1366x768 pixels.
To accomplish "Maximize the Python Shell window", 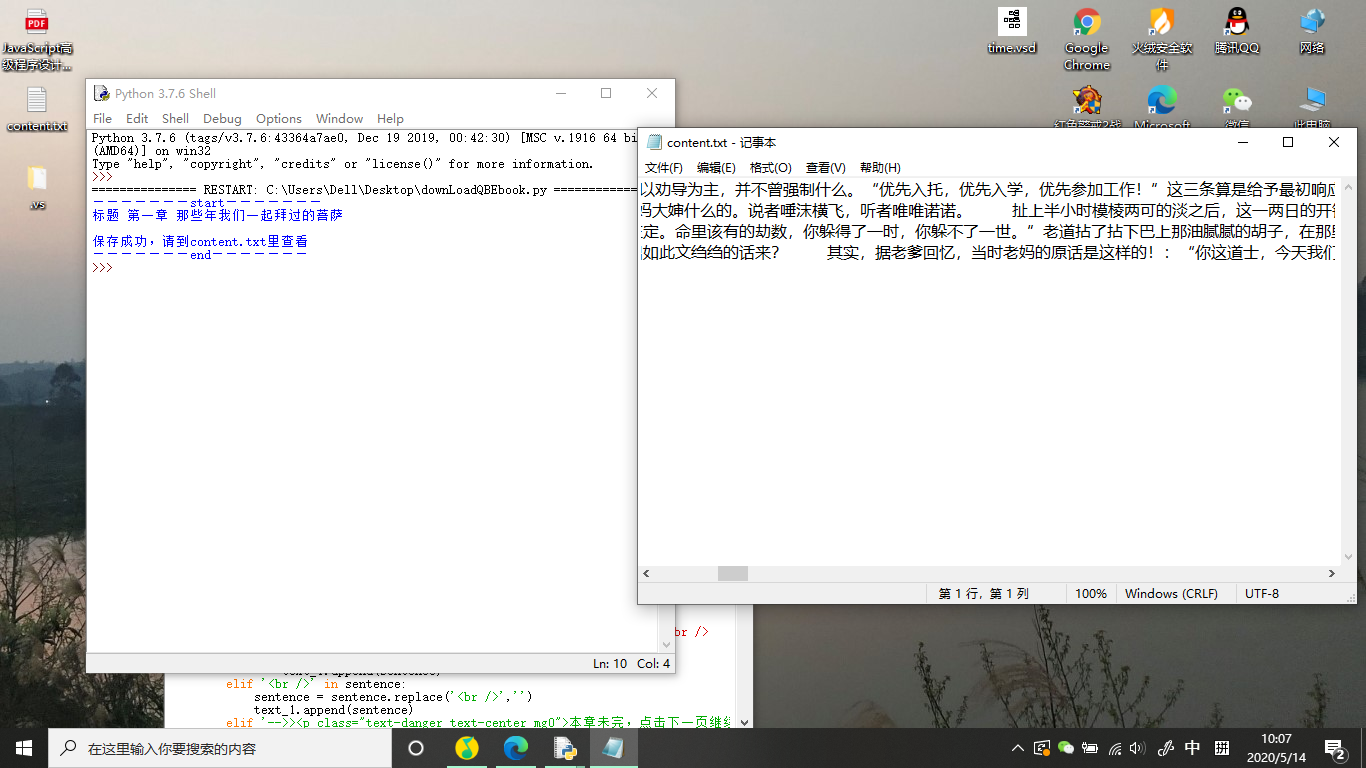I will (606, 93).
